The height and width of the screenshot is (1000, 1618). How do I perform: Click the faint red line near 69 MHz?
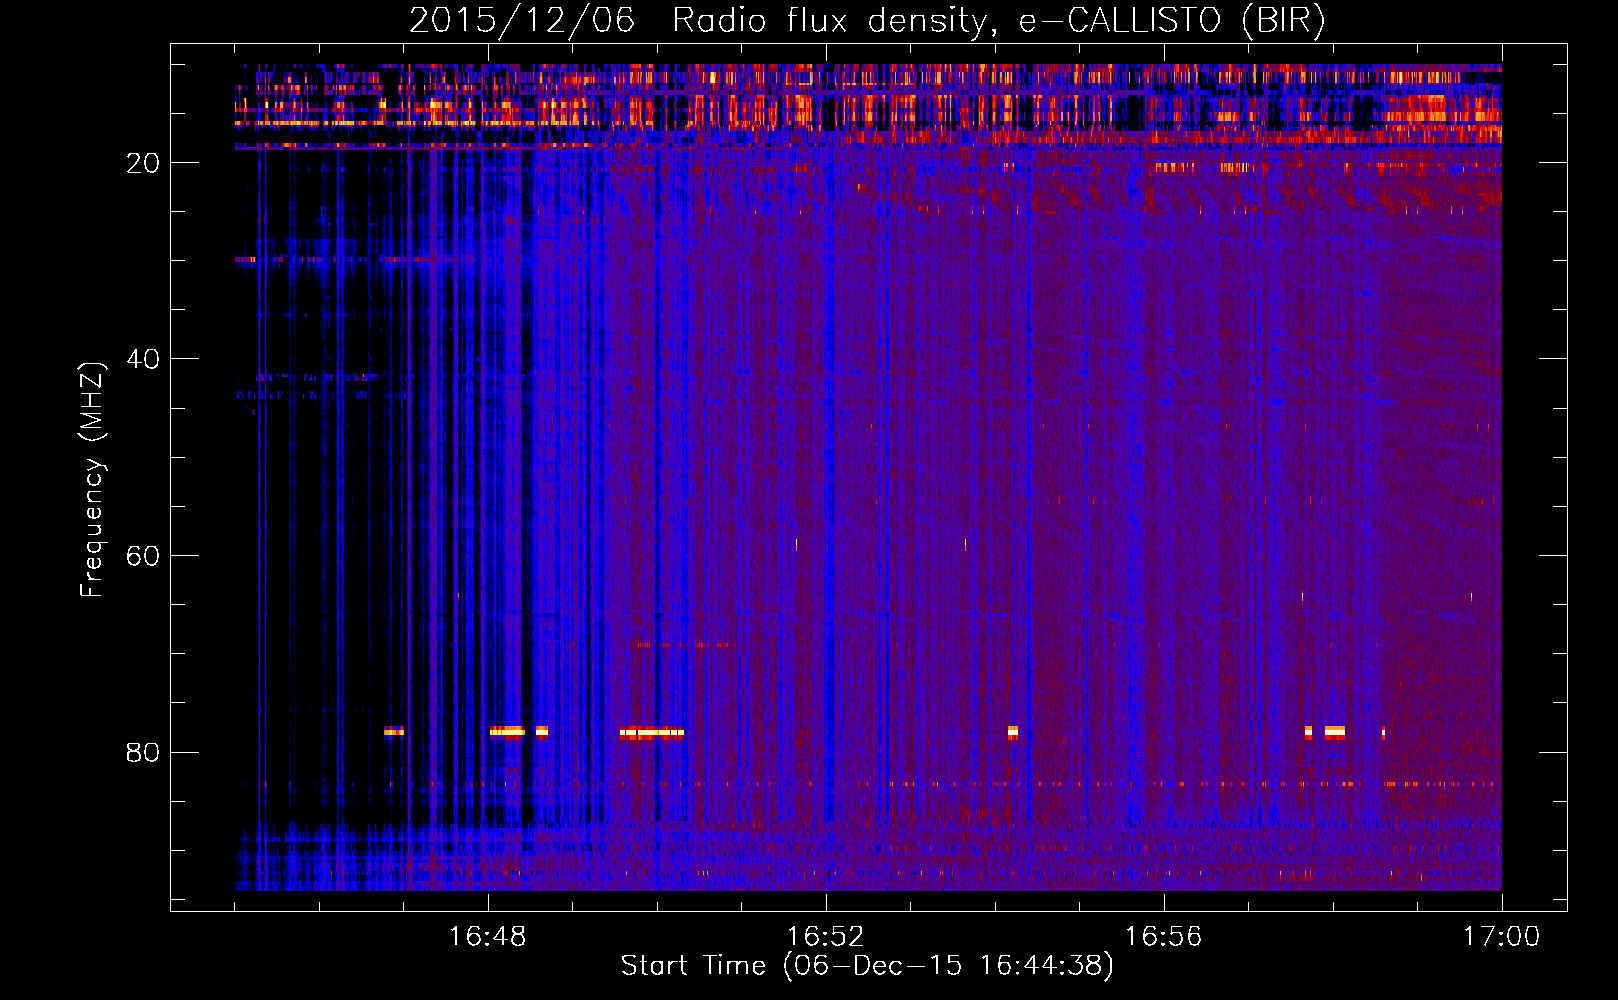coord(678,646)
